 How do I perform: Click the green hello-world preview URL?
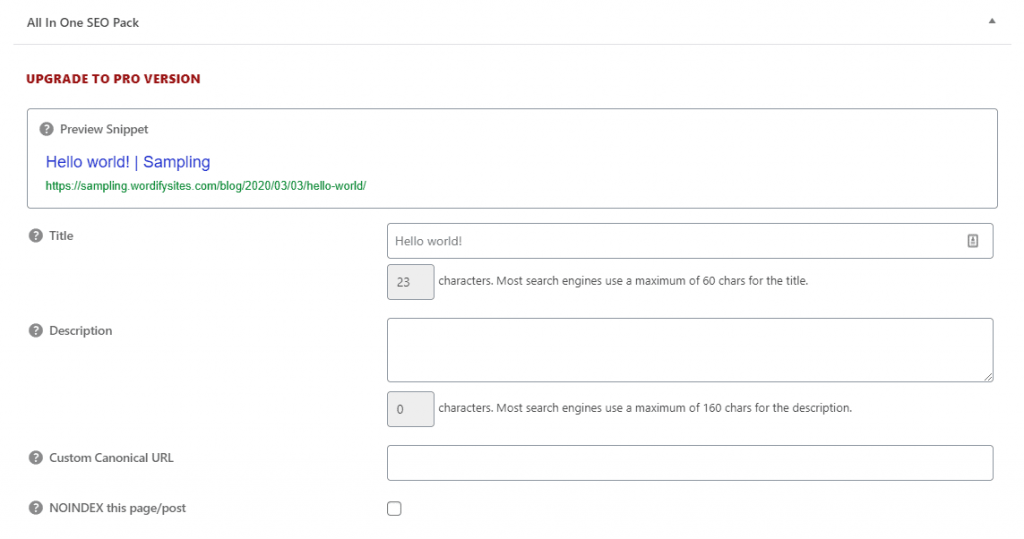[x=206, y=186]
